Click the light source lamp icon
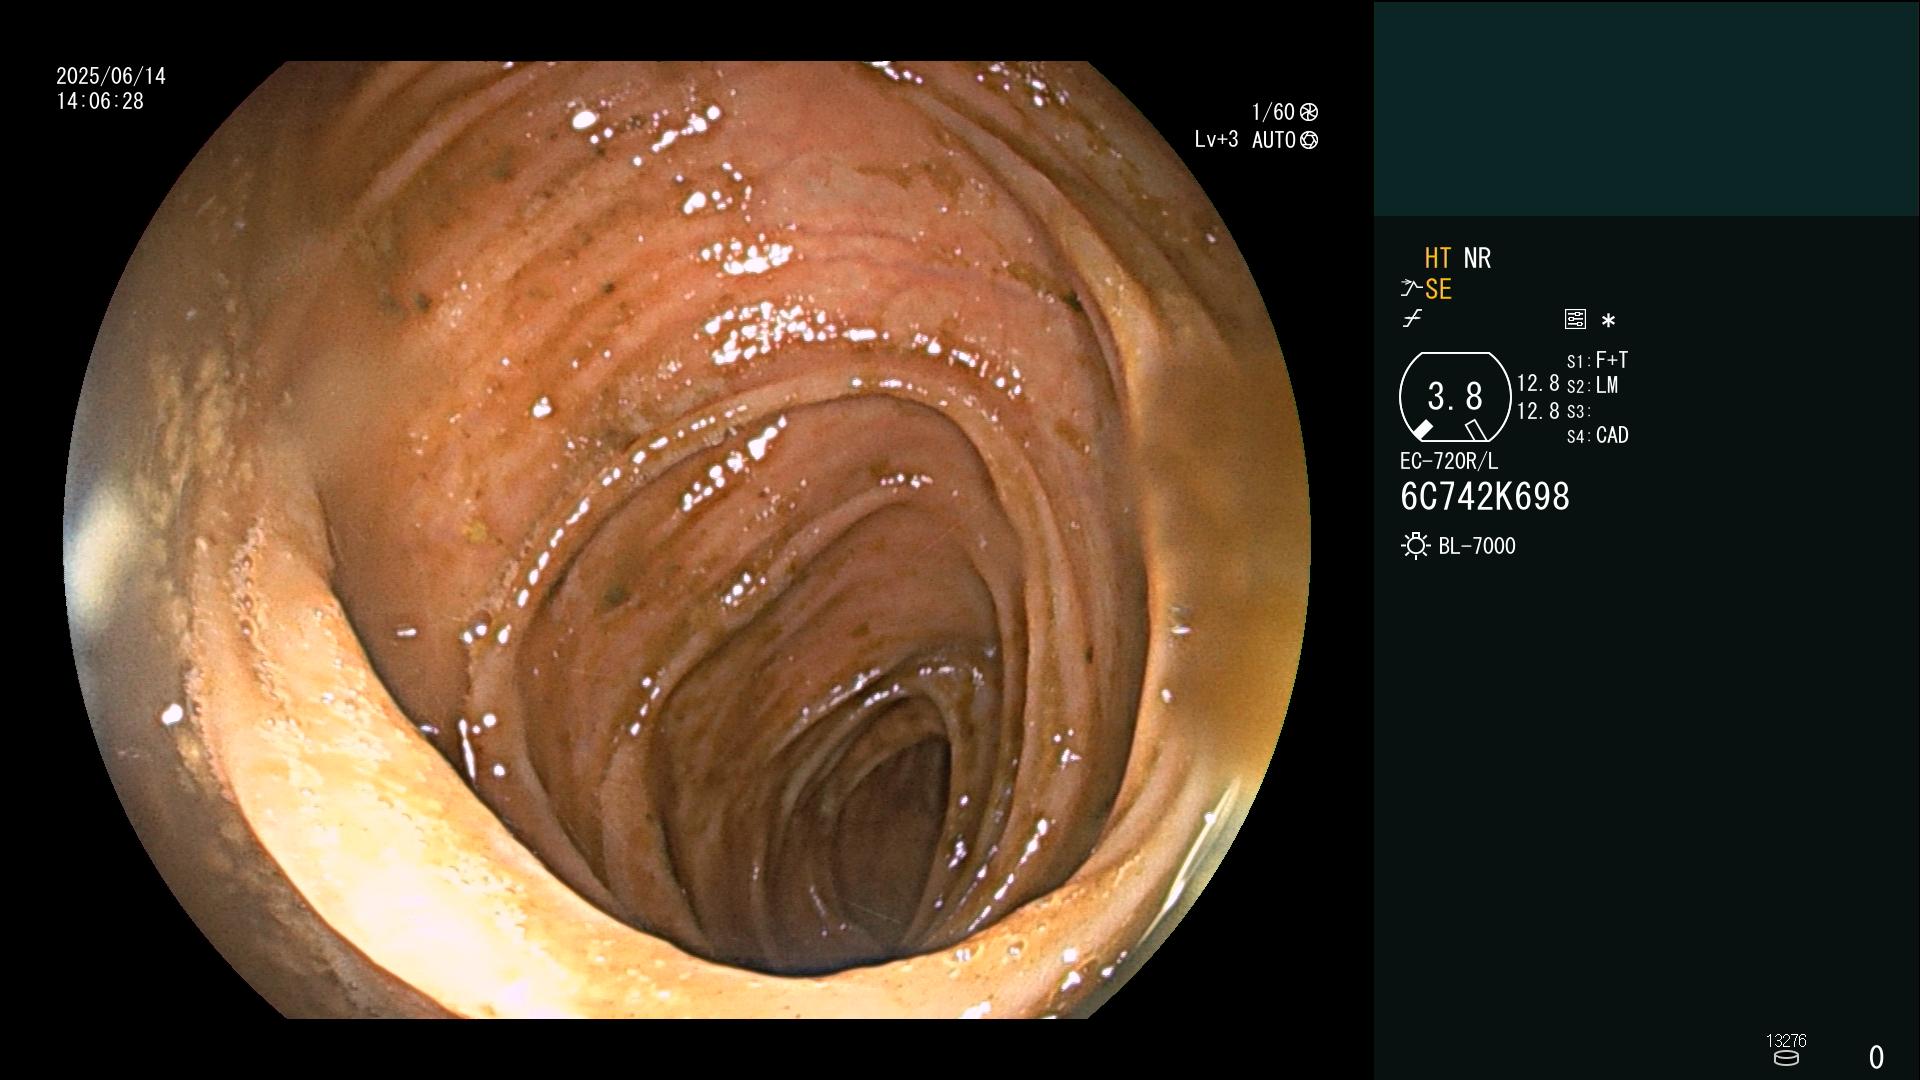This screenshot has width=1920, height=1080. 1416,546
